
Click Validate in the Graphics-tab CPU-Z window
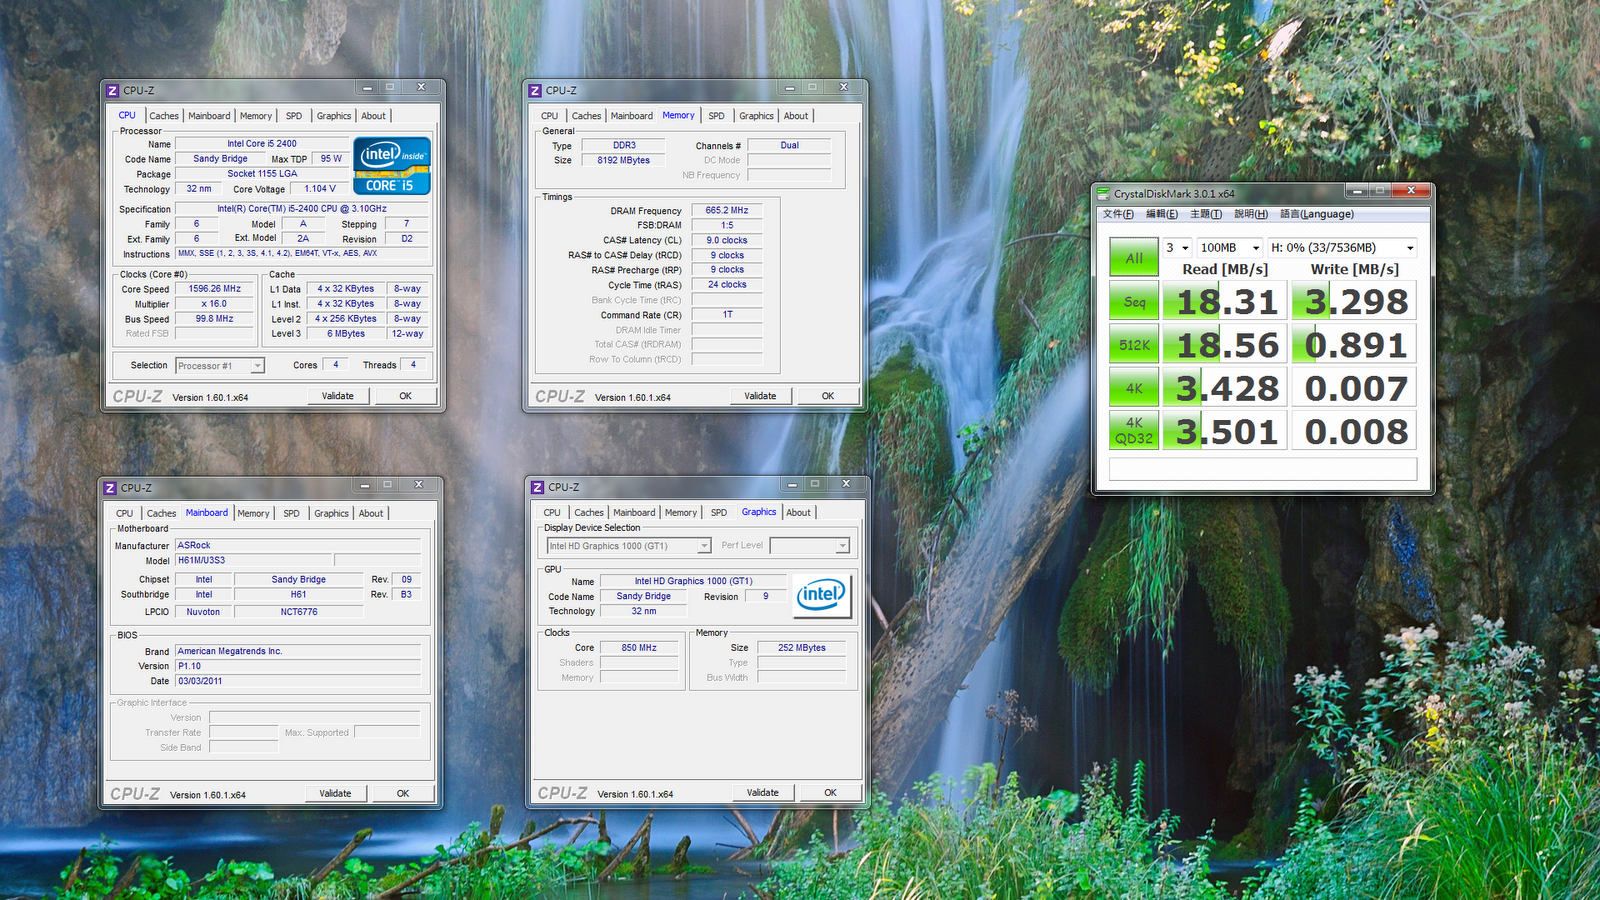click(763, 793)
